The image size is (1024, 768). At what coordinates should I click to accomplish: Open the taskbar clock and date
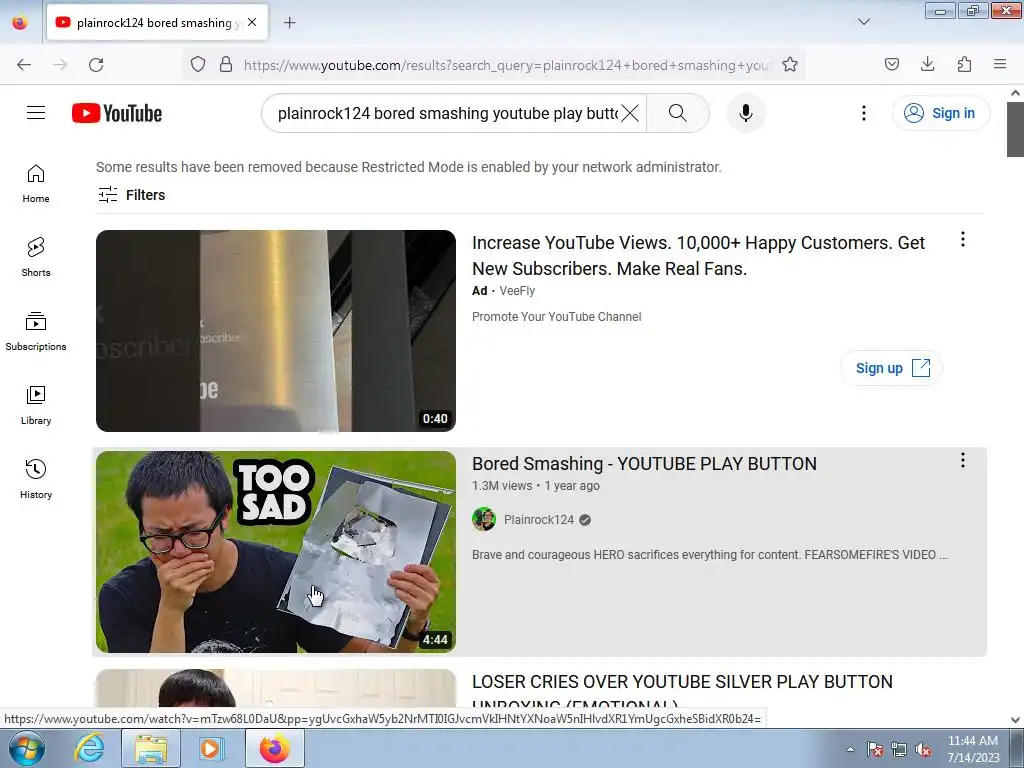pyautogui.click(x=973, y=749)
